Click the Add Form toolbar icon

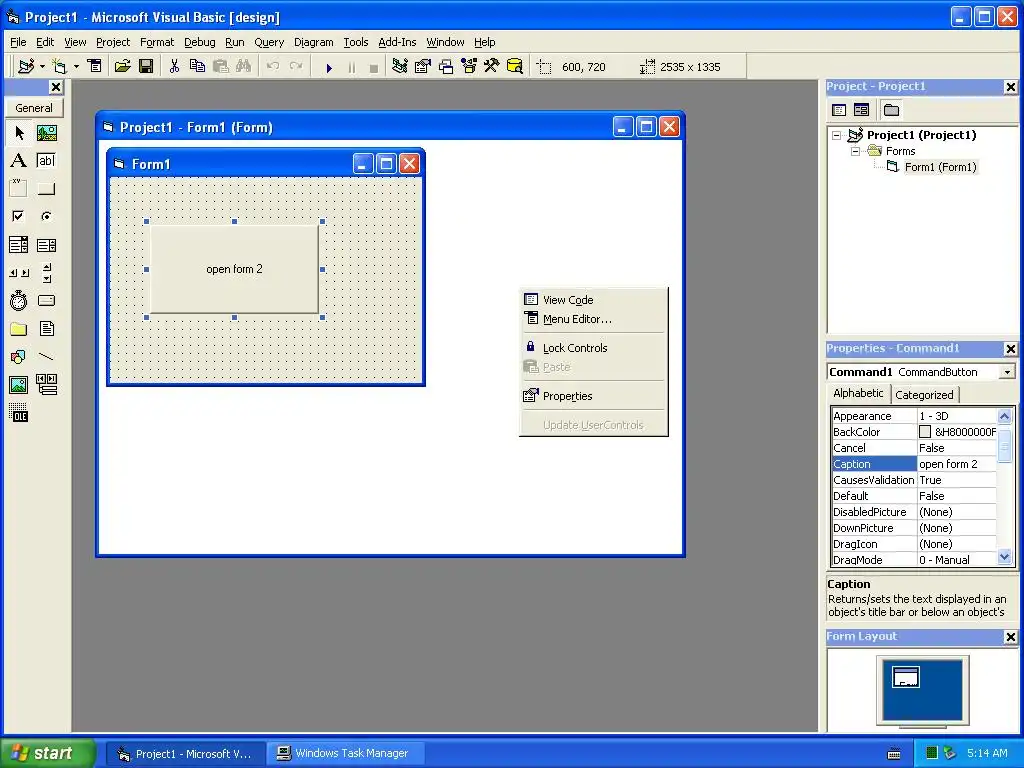coord(59,67)
